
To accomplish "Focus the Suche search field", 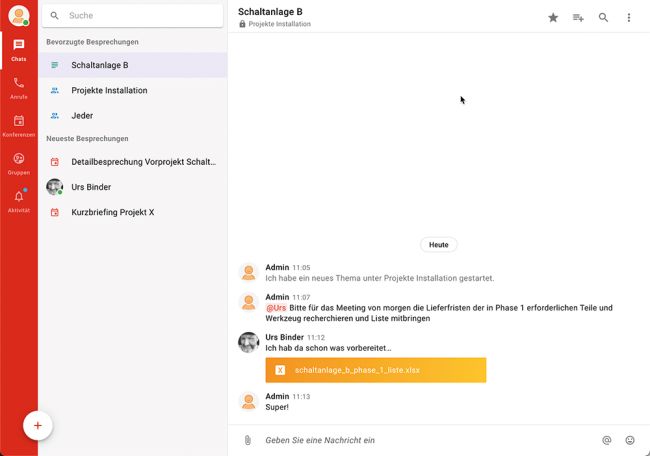I will click(x=133, y=16).
